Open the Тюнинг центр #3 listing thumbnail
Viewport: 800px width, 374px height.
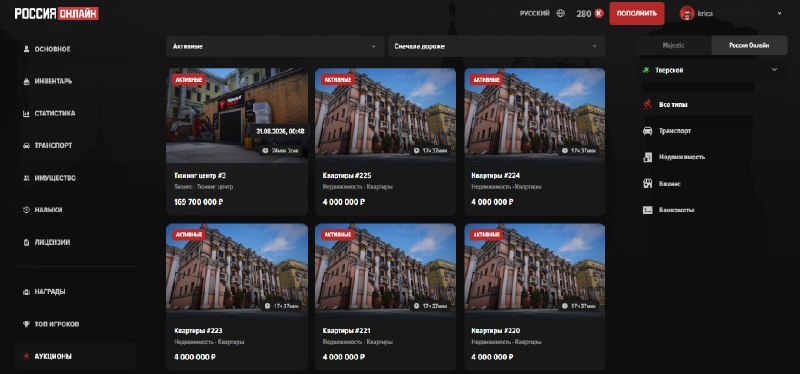click(237, 115)
